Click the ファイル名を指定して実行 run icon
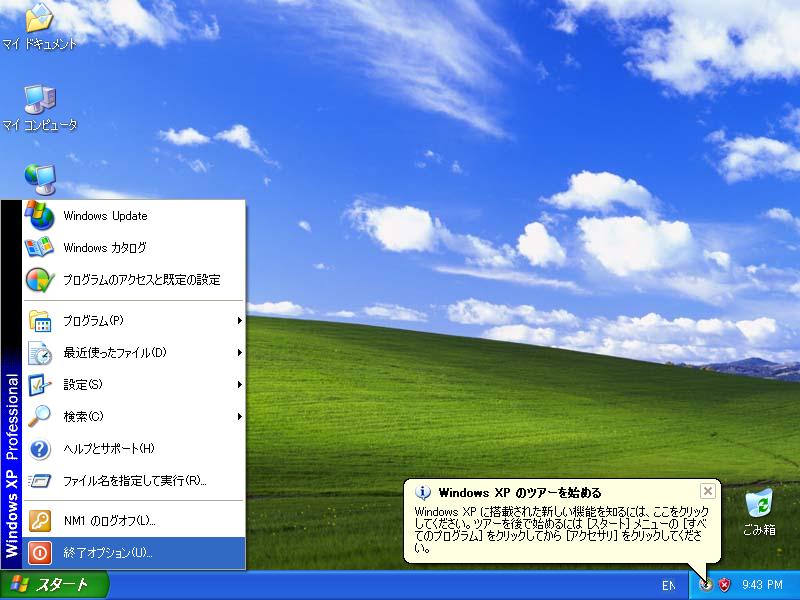The height and width of the screenshot is (600, 800). 39,481
